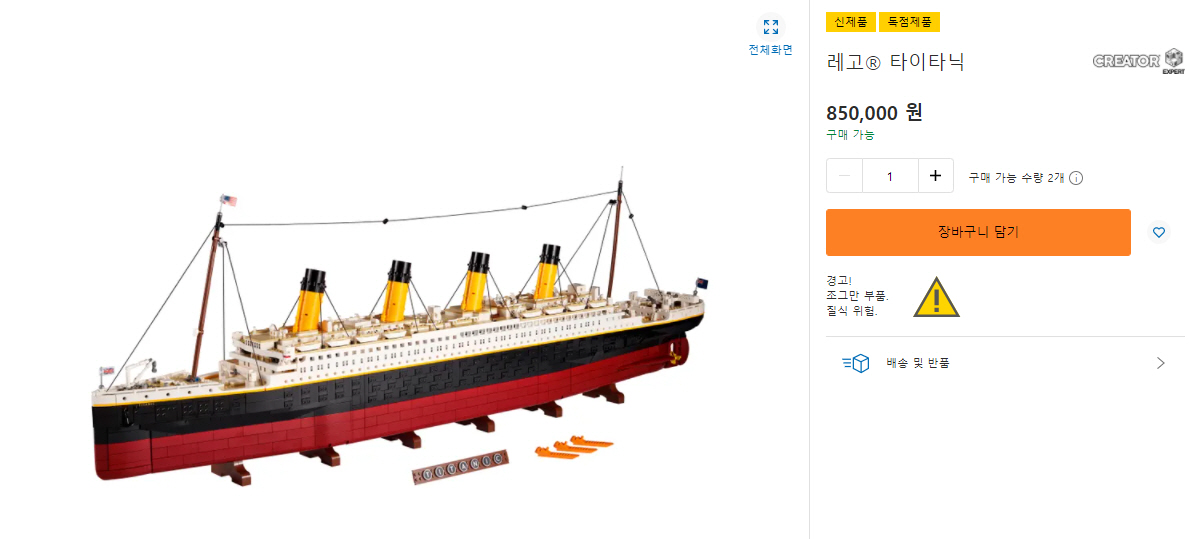Click the delivery box icon by 배송 및 반품
The width and height of the screenshot is (1189, 539).
tap(856, 363)
